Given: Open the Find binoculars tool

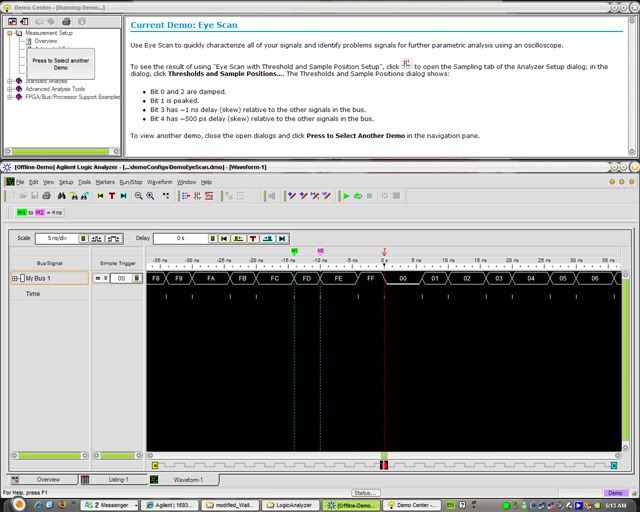Looking at the screenshot, I should [x=62, y=196].
